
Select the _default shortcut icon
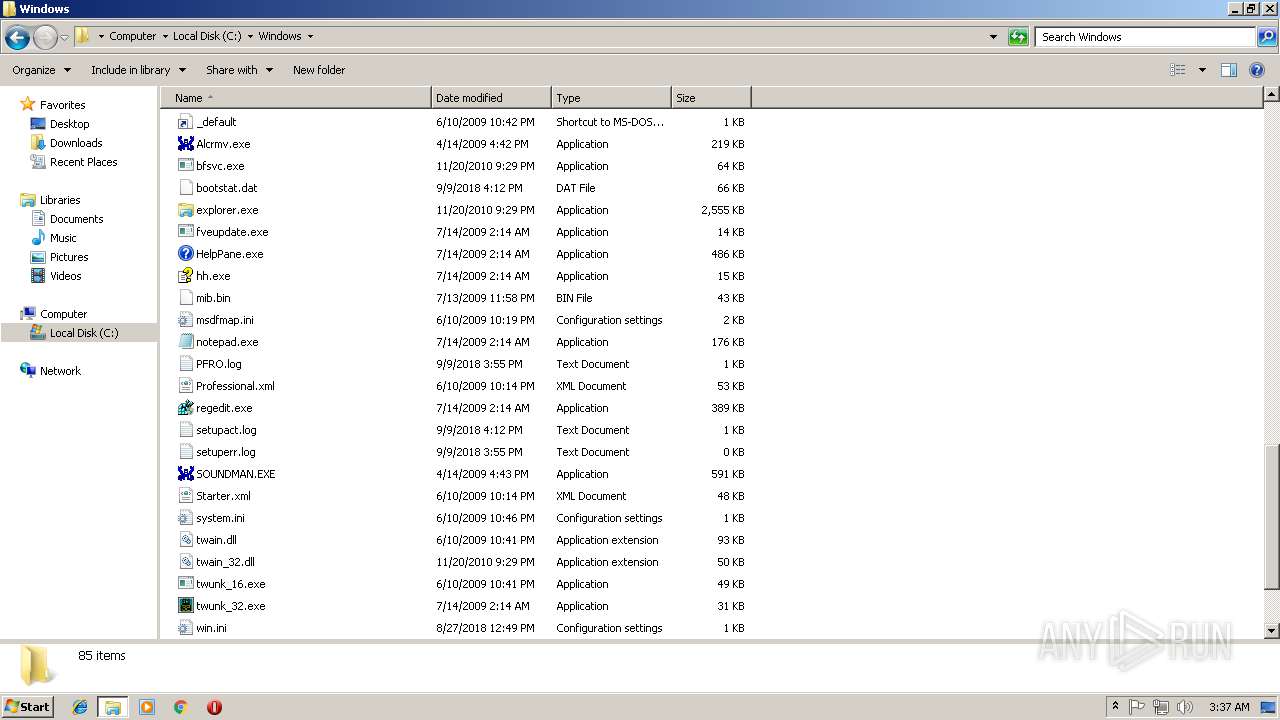(x=185, y=122)
